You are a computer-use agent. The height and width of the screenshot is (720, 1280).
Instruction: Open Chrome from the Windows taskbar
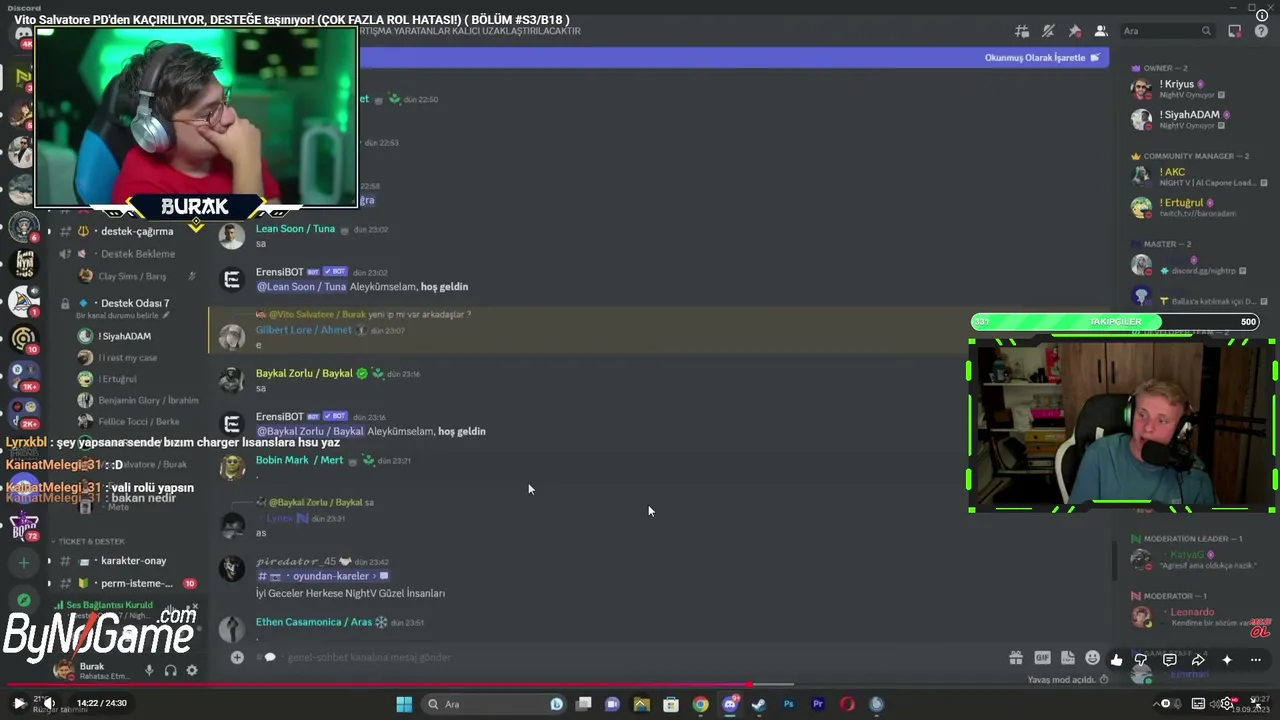tap(700, 704)
